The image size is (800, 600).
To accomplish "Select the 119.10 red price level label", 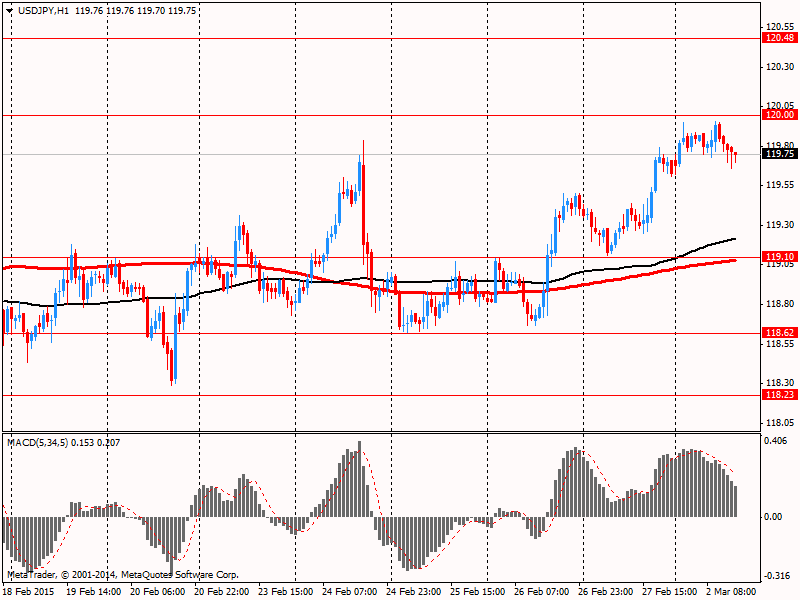I will point(779,257).
